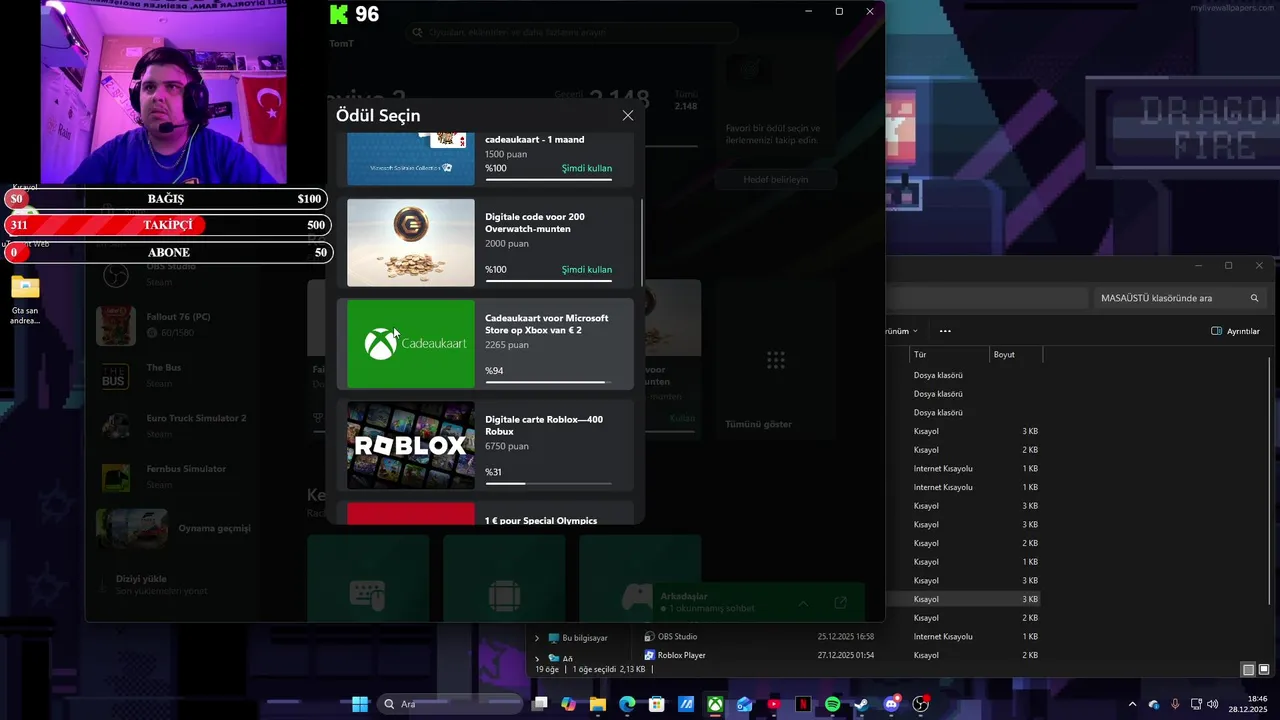This screenshot has height=720, width=1280.
Task: Click the date 27.12.2025 01:54
Action: coord(845,656)
